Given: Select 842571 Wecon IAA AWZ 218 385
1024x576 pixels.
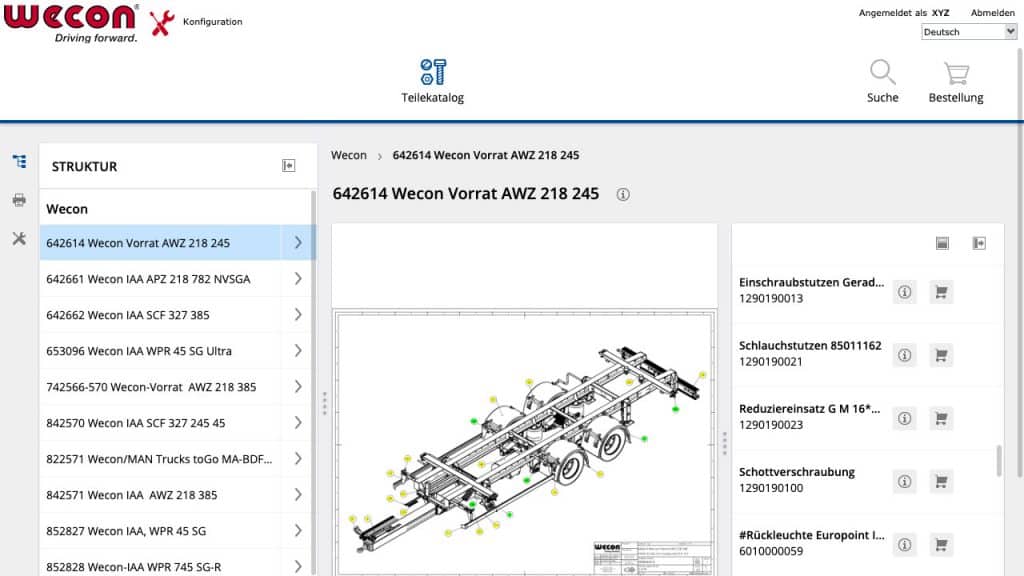Looking at the screenshot, I should click(161, 494).
